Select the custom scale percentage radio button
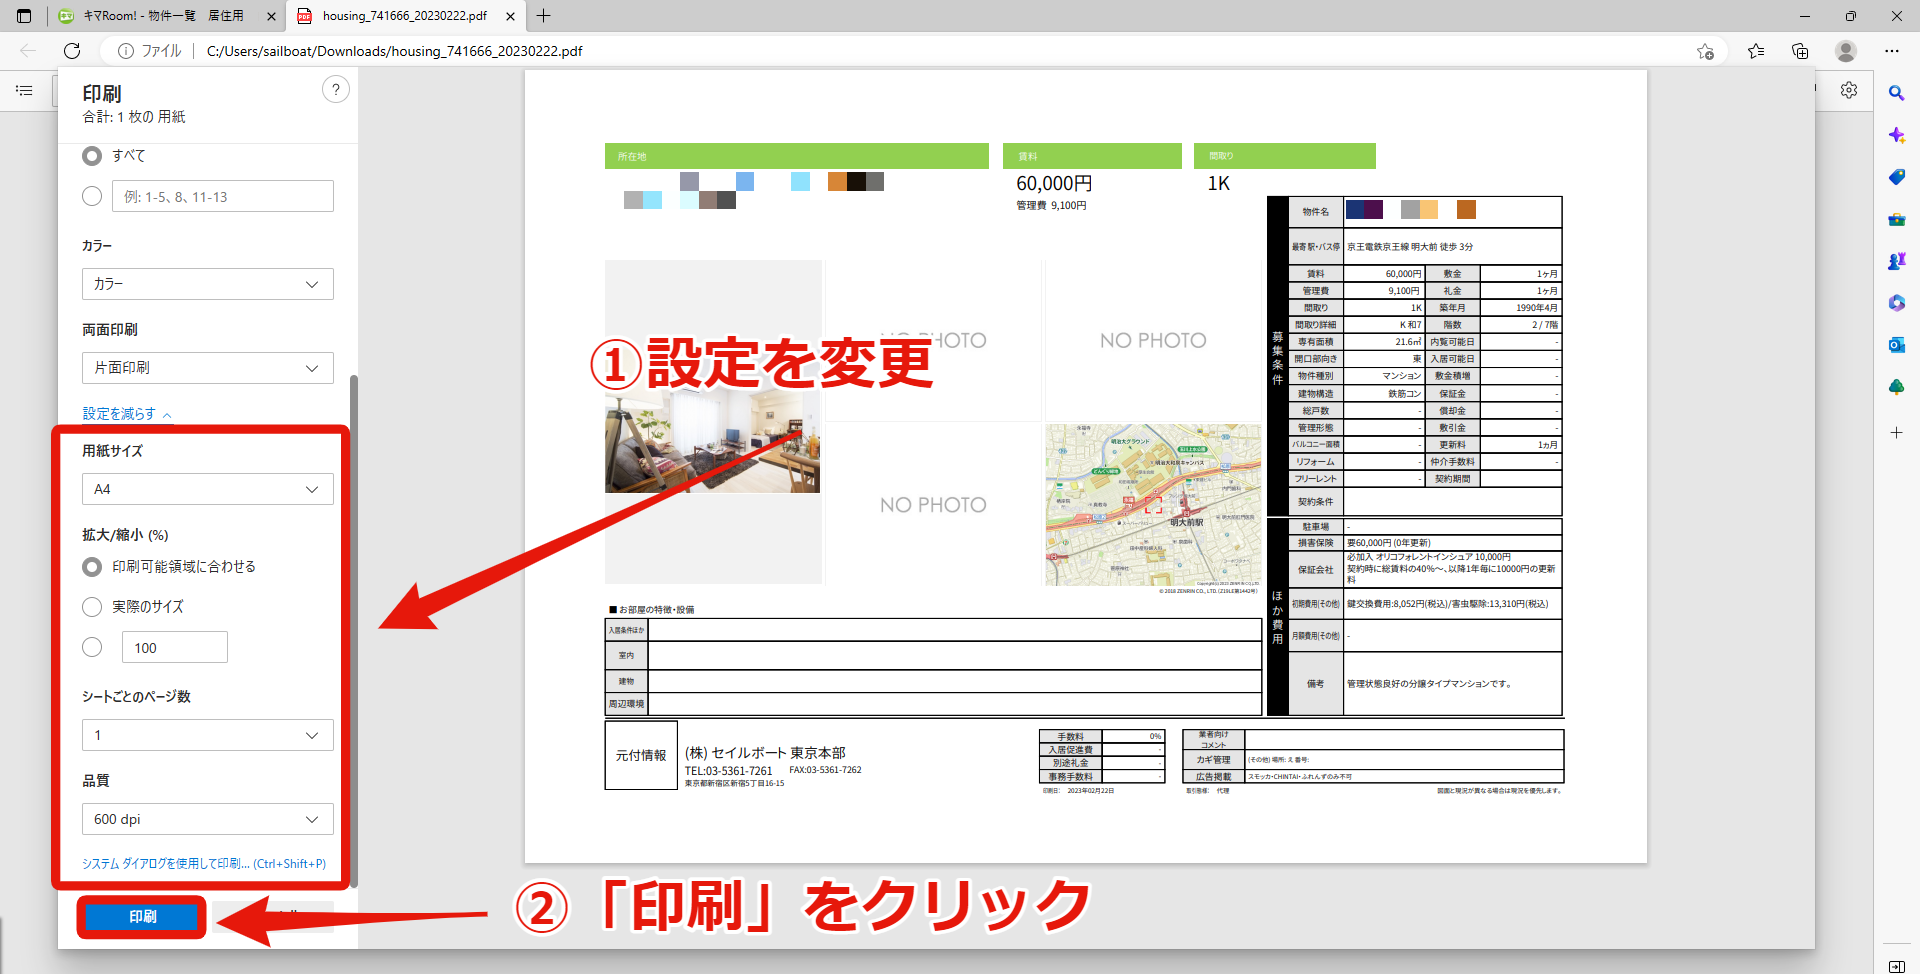This screenshot has width=1920, height=974. point(92,647)
